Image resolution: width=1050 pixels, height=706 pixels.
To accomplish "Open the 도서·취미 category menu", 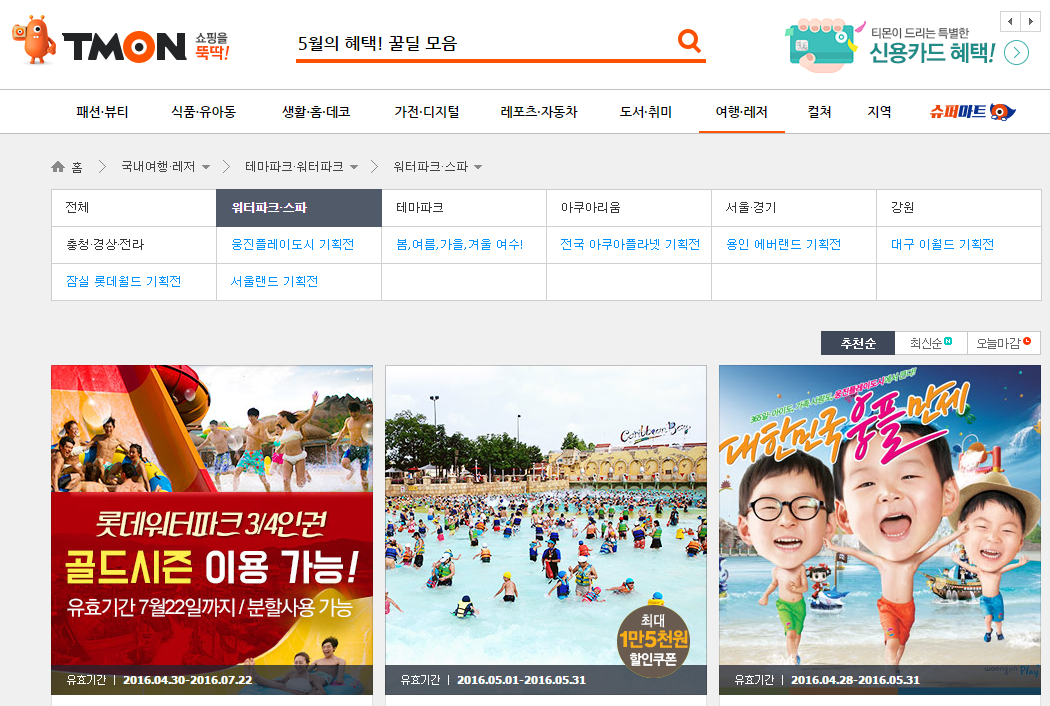I will coord(646,112).
